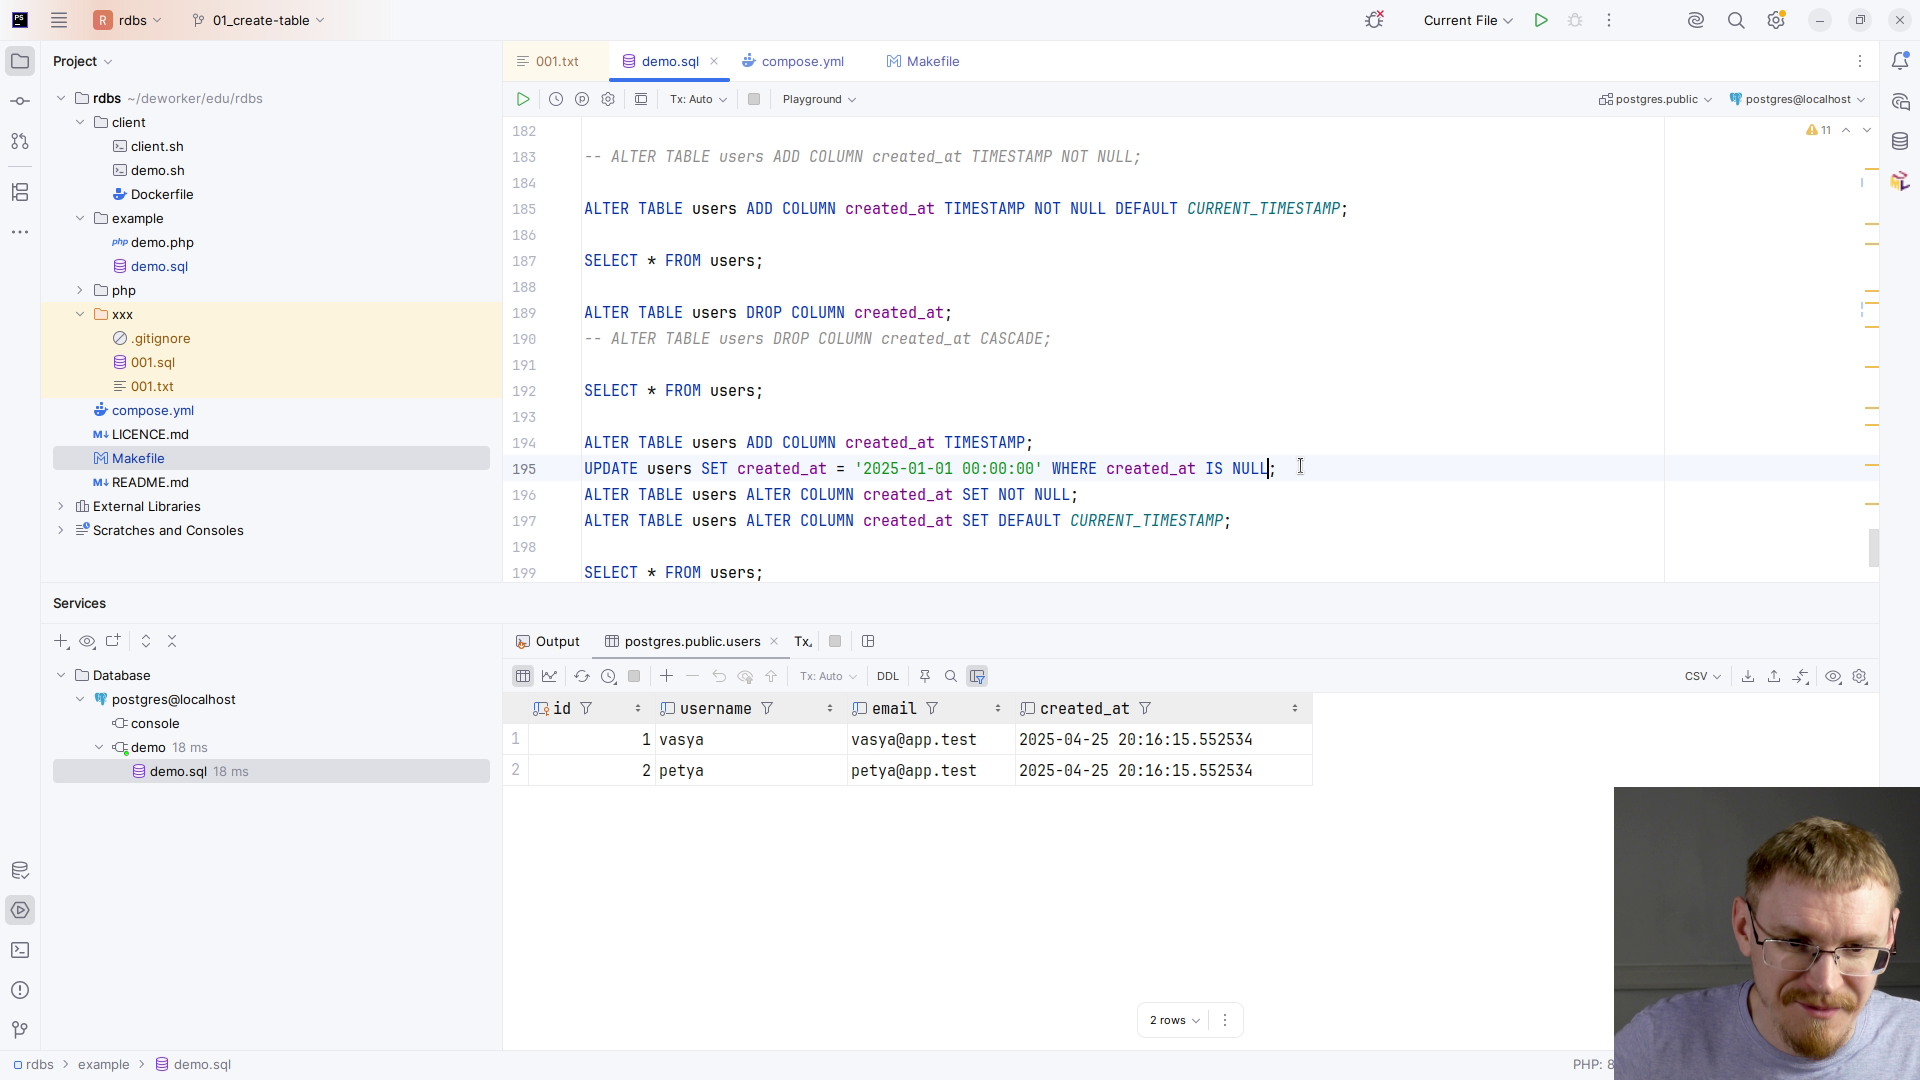The height and width of the screenshot is (1080, 1920).
Task: Click the DDL button in results toolbar
Action: (x=887, y=677)
